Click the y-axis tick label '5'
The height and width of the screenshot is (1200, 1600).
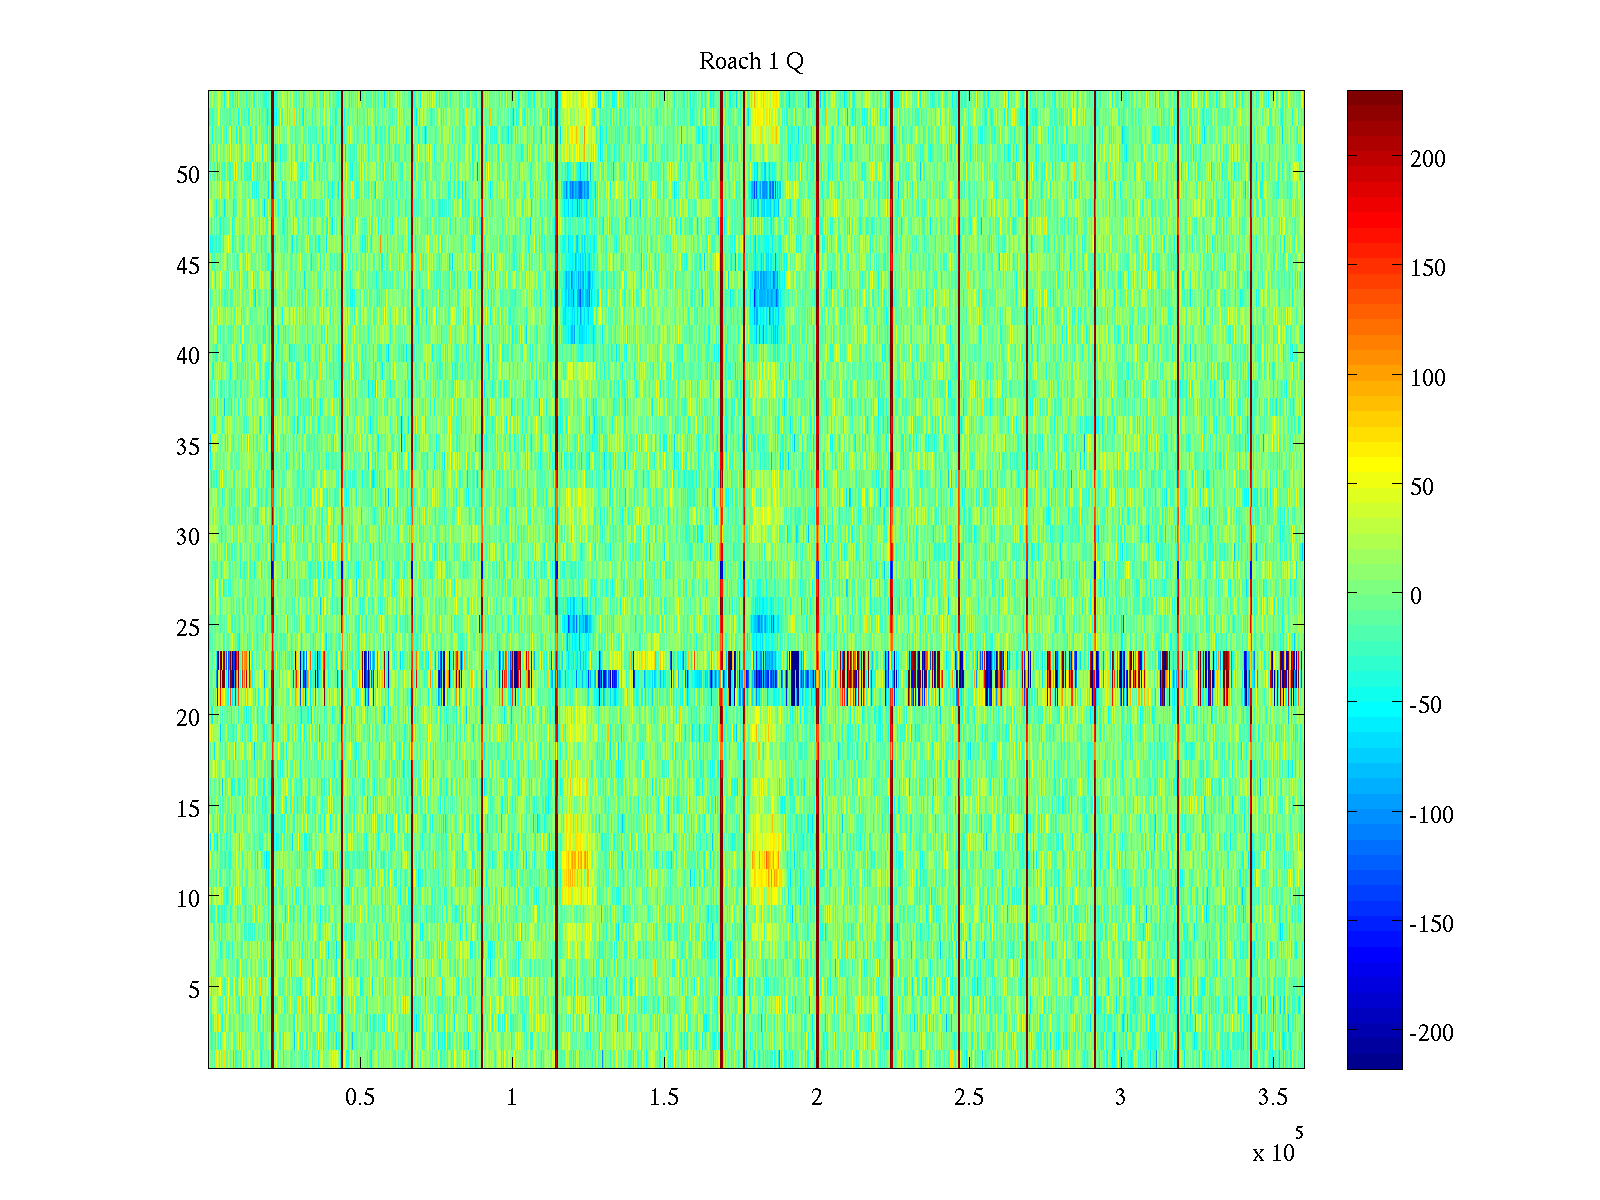coord(194,989)
